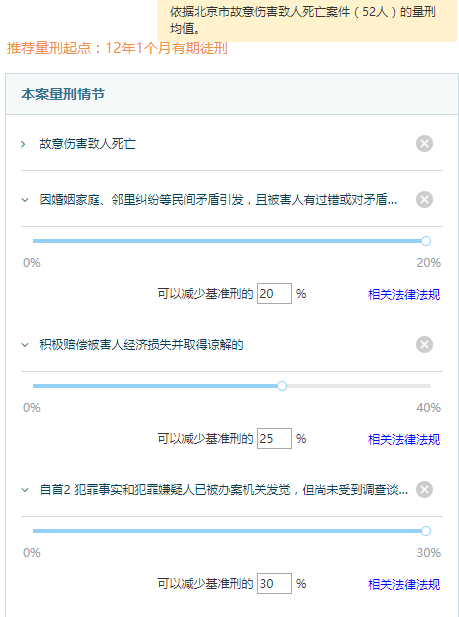The image size is (459, 617).
Task: Expand the 故意伤害致人死亡 row chevron
Action: (24, 144)
